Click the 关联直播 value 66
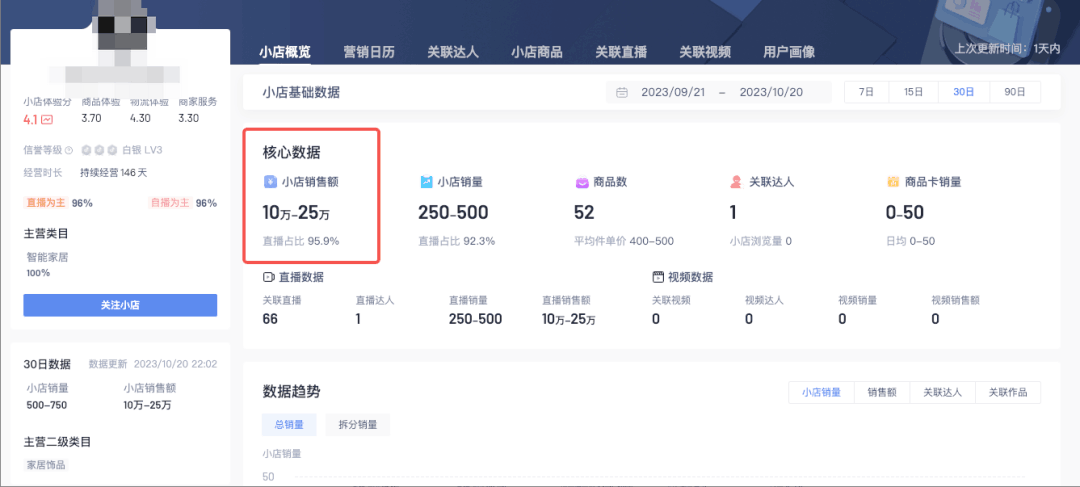The height and width of the screenshot is (487, 1080). coord(270,319)
